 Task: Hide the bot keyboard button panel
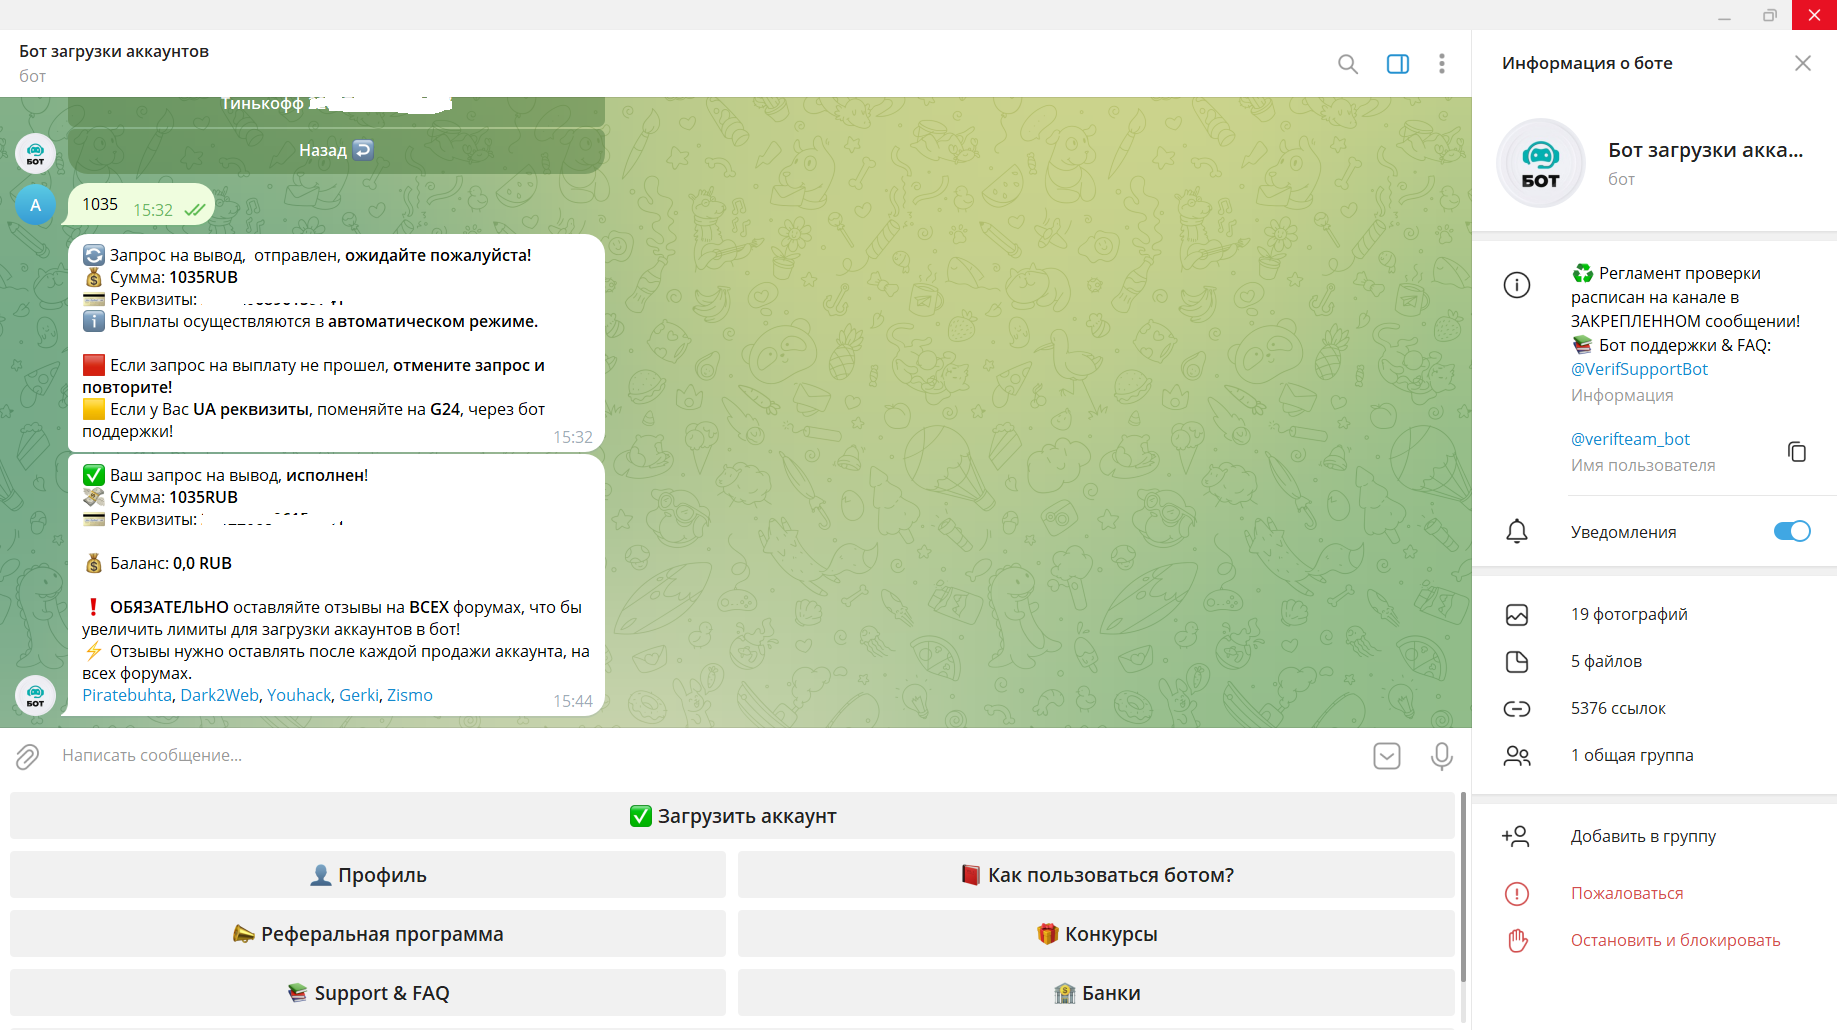pyautogui.click(x=1386, y=756)
